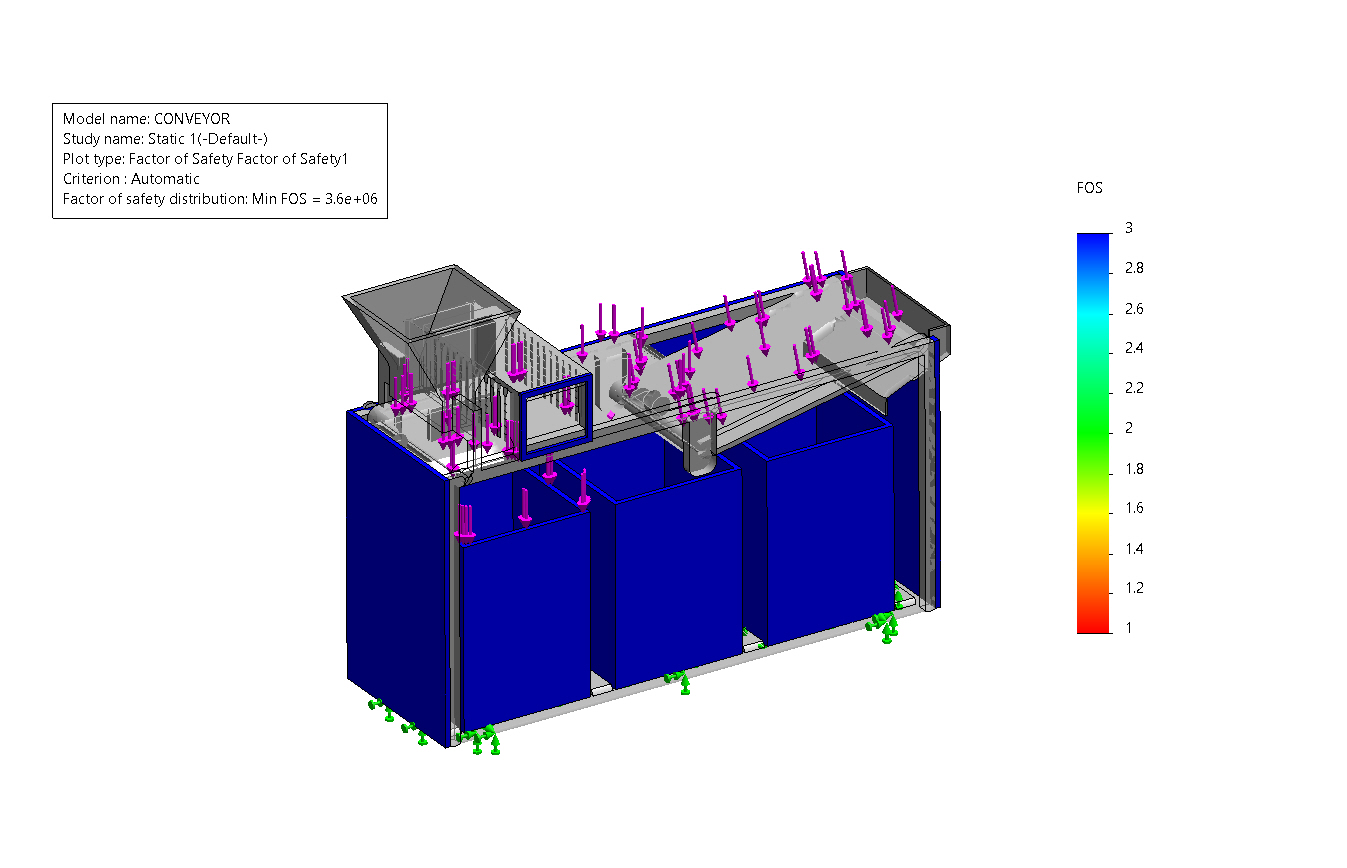1347x868 pixels.
Task: Click the FOS color gradient legend bar
Action: click(1094, 433)
